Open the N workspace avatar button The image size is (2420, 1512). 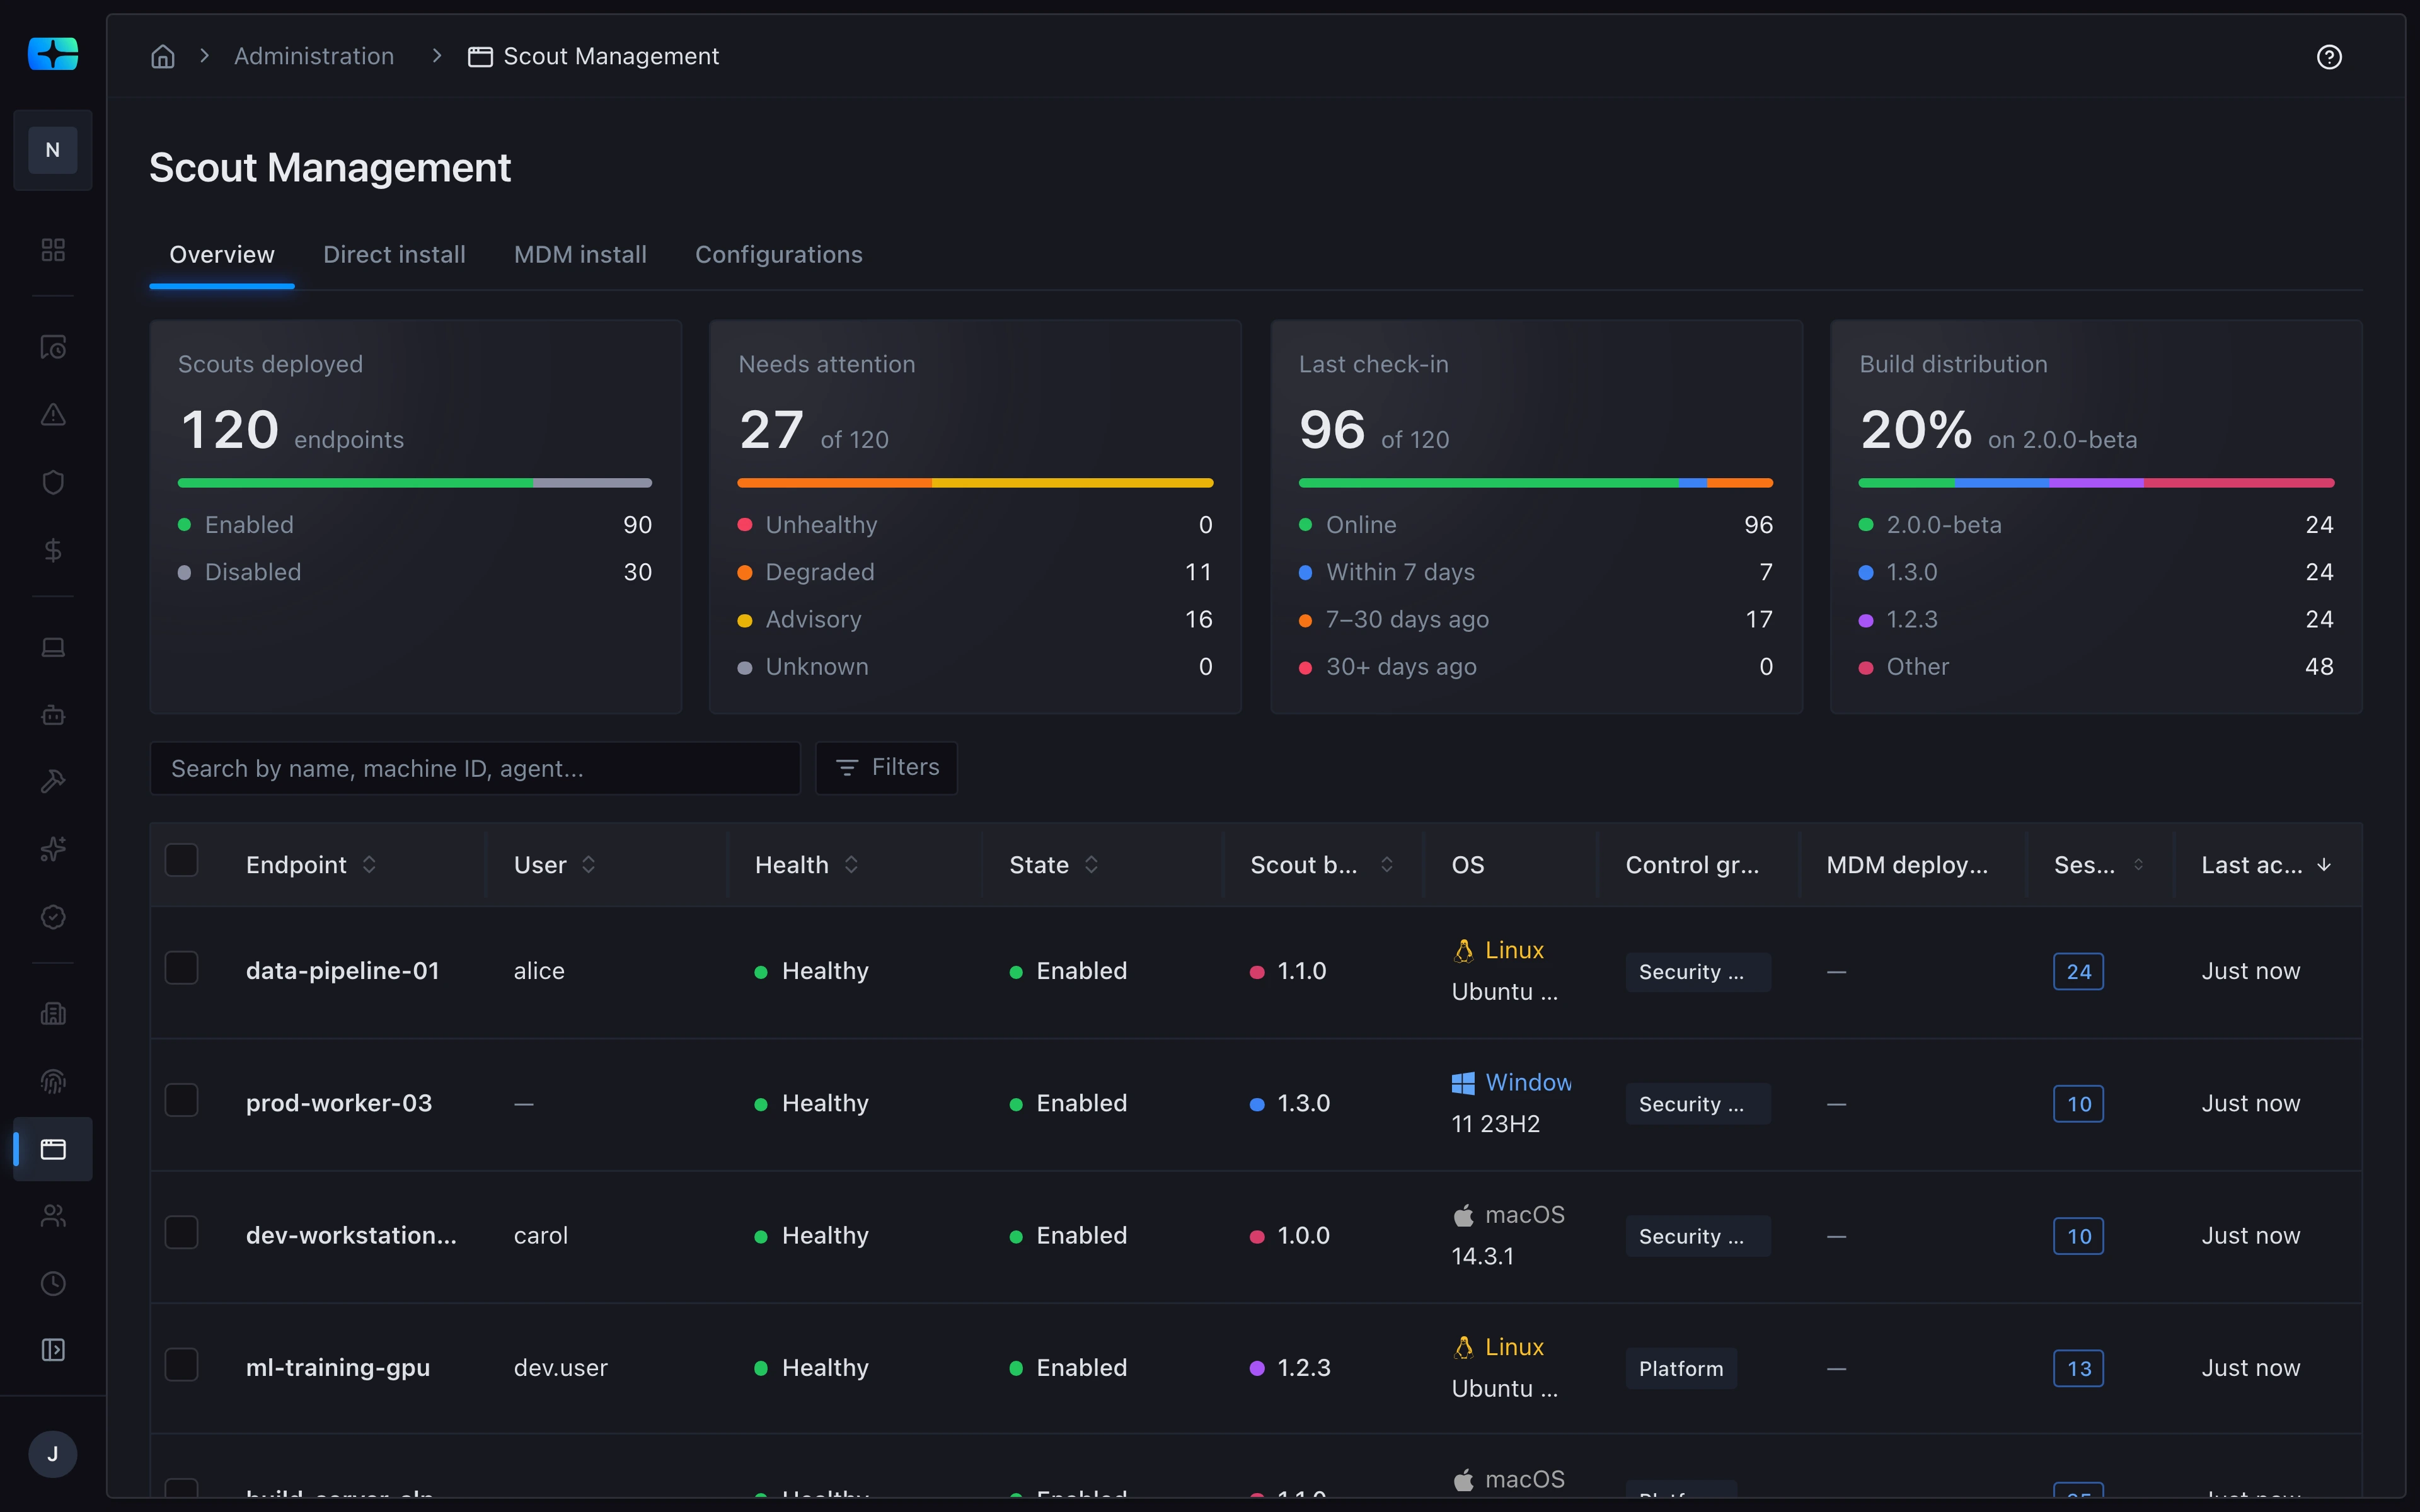[53, 150]
